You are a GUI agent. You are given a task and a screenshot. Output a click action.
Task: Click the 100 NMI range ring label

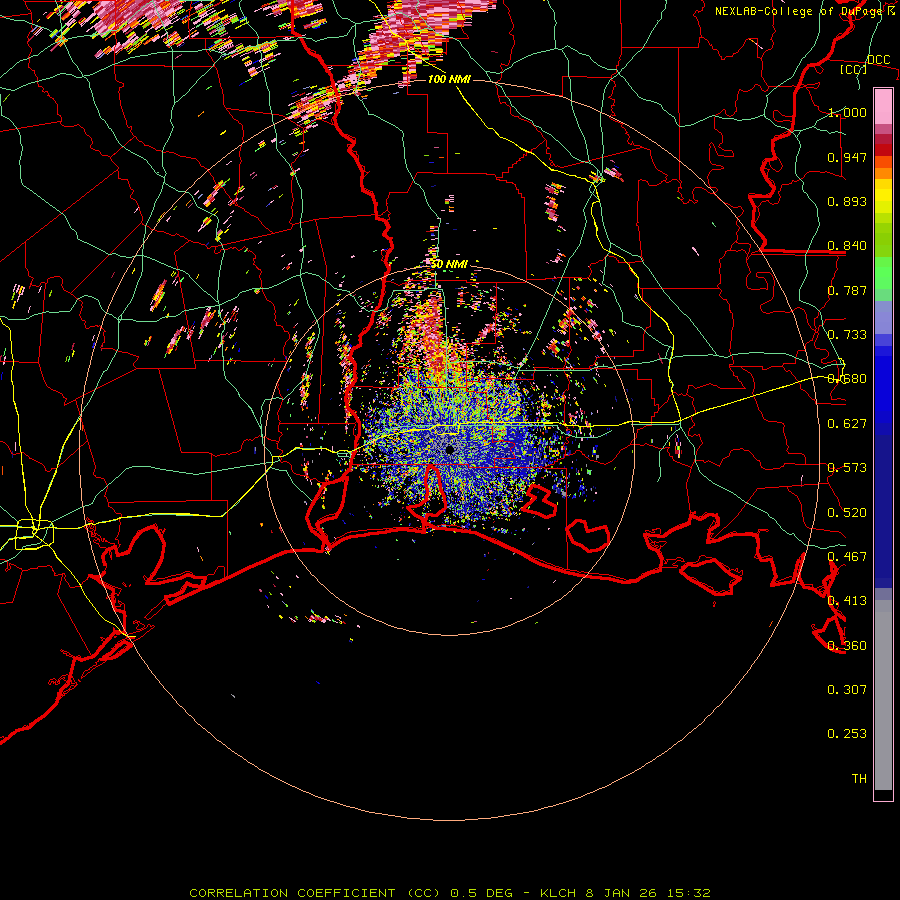click(x=449, y=79)
